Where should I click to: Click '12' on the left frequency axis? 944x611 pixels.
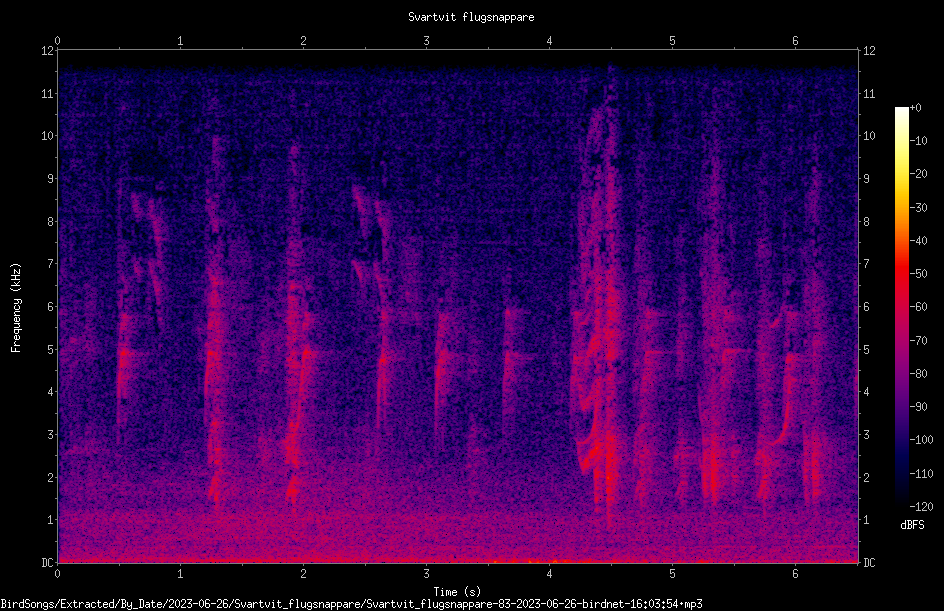click(47, 51)
